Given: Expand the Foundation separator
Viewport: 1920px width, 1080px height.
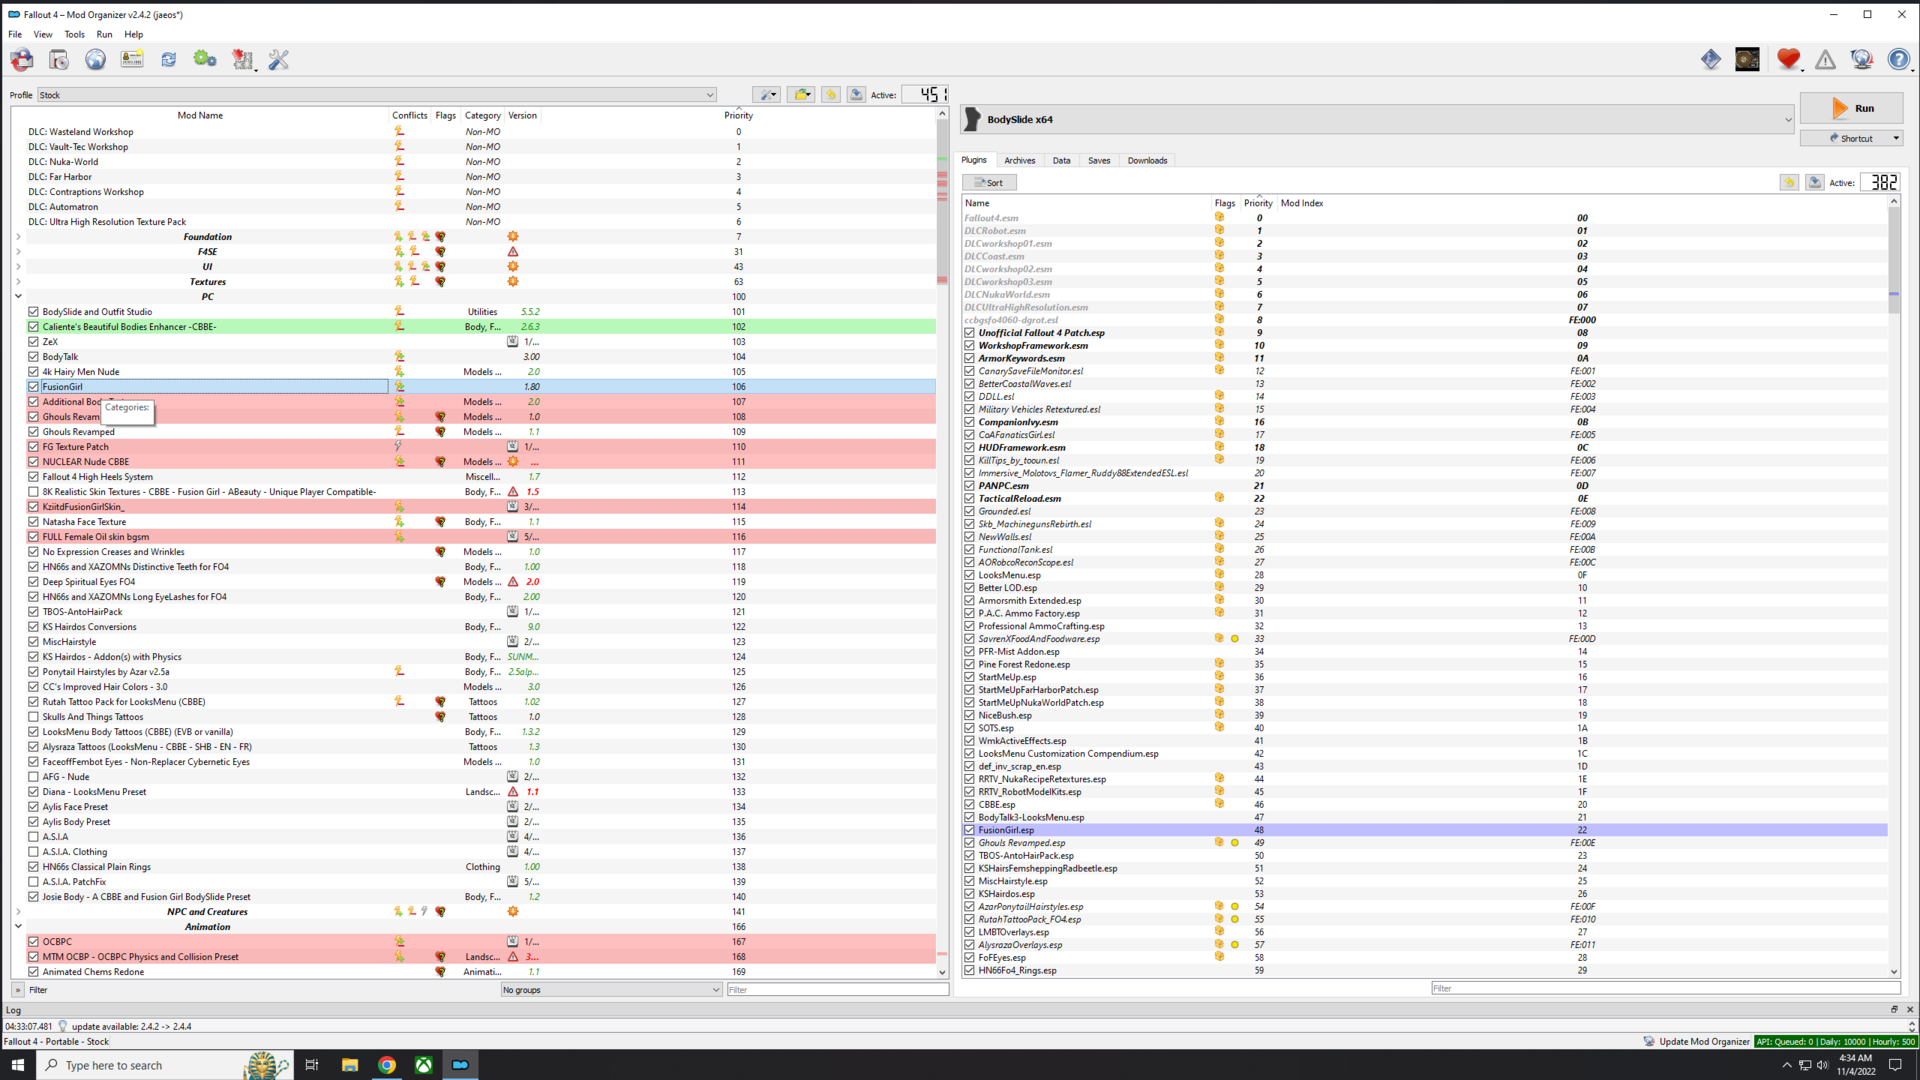Looking at the screenshot, I should pos(18,237).
